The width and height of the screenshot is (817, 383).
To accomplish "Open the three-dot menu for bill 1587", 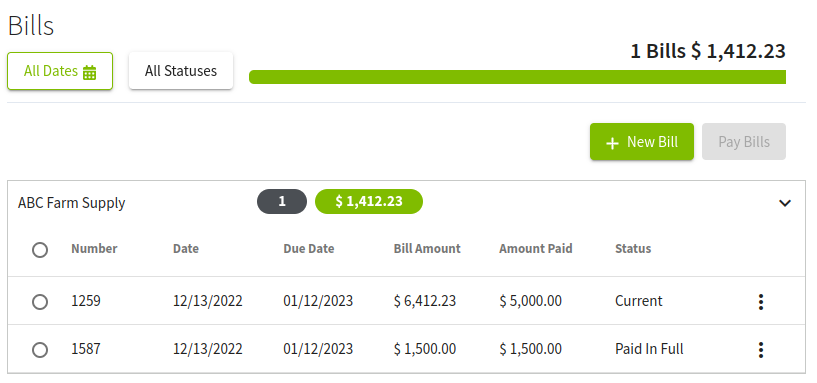I will click(x=761, y=350).
